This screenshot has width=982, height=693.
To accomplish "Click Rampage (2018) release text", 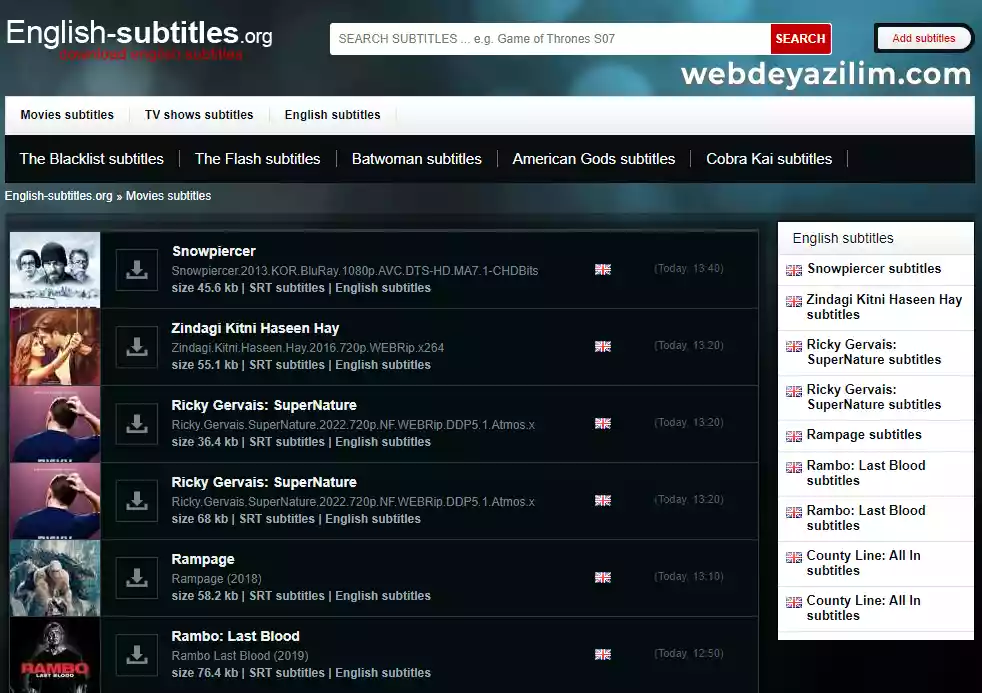I will [217, 578].
